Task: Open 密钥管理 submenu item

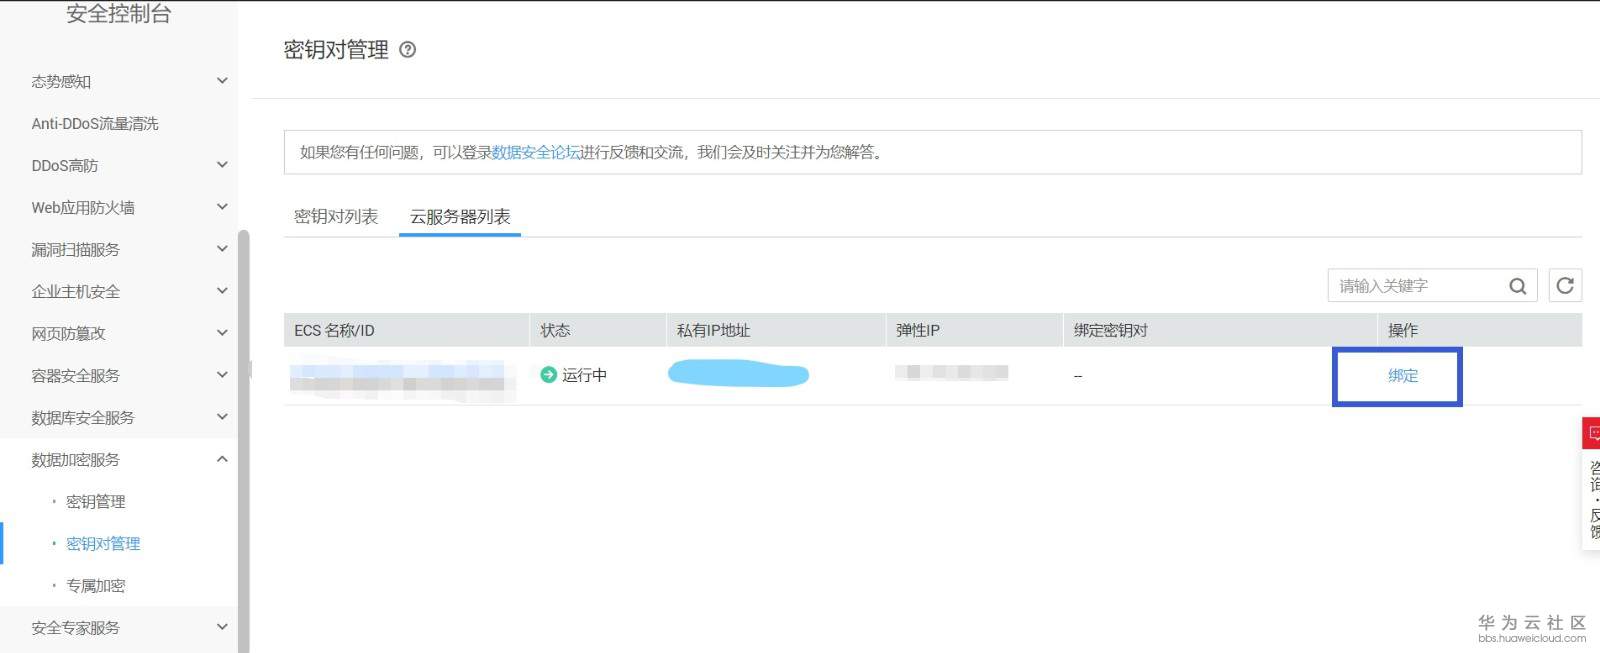Action: [96, 502]
